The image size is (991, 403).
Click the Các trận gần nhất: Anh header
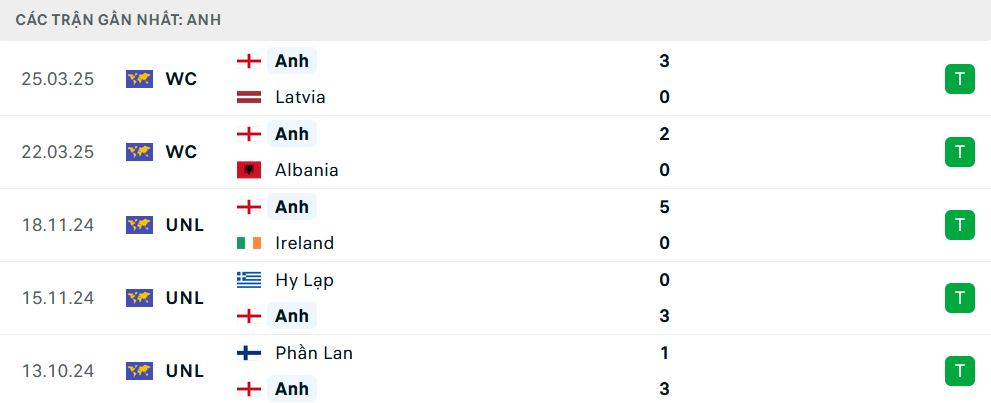119,20
